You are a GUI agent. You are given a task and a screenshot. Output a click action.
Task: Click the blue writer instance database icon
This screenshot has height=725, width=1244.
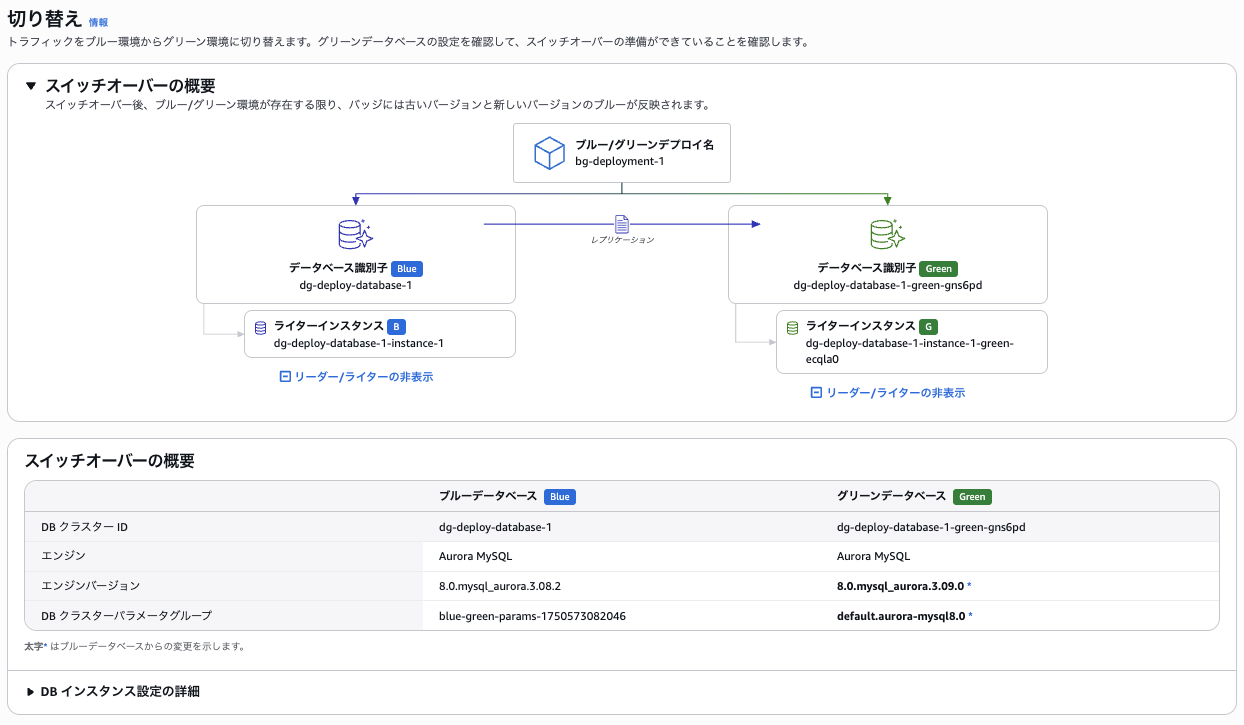point(261,327)
